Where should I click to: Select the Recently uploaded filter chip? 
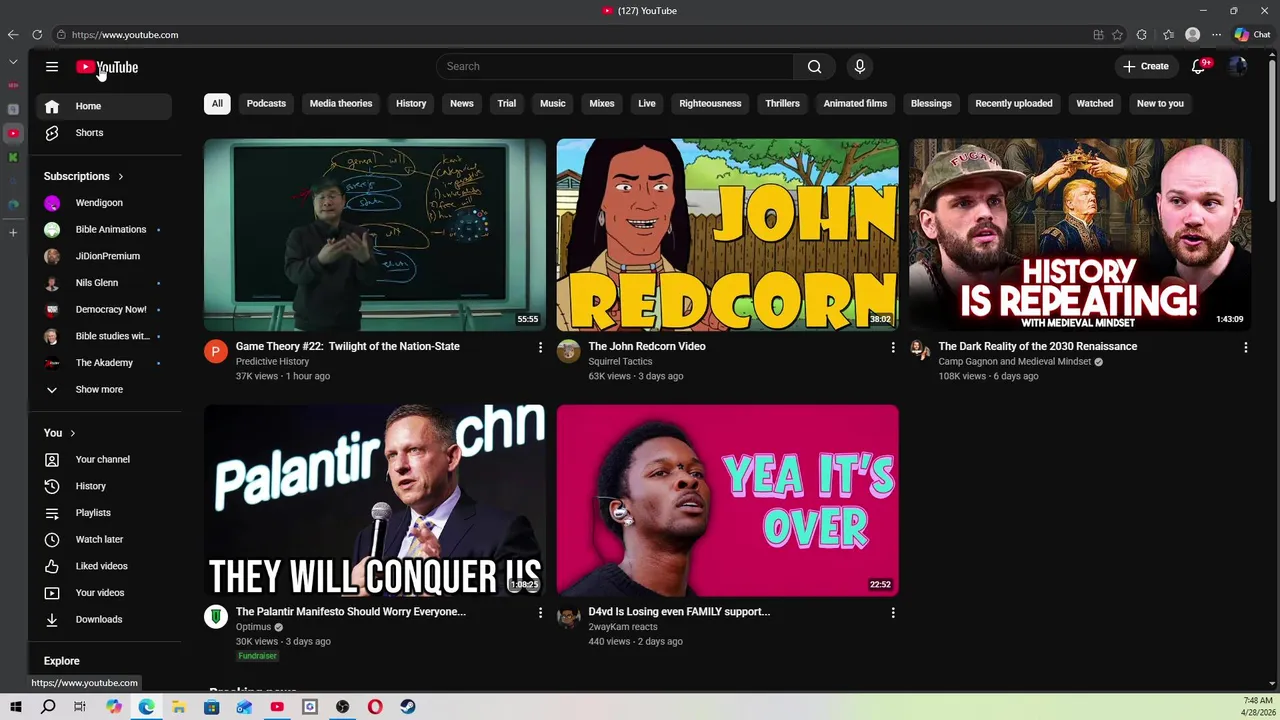pos(1014,104)
